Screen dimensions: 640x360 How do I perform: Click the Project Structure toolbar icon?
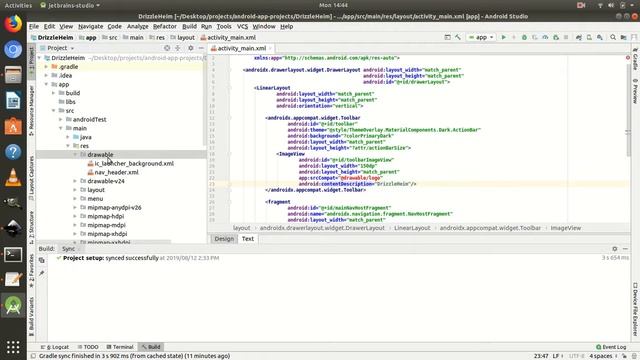623,37
